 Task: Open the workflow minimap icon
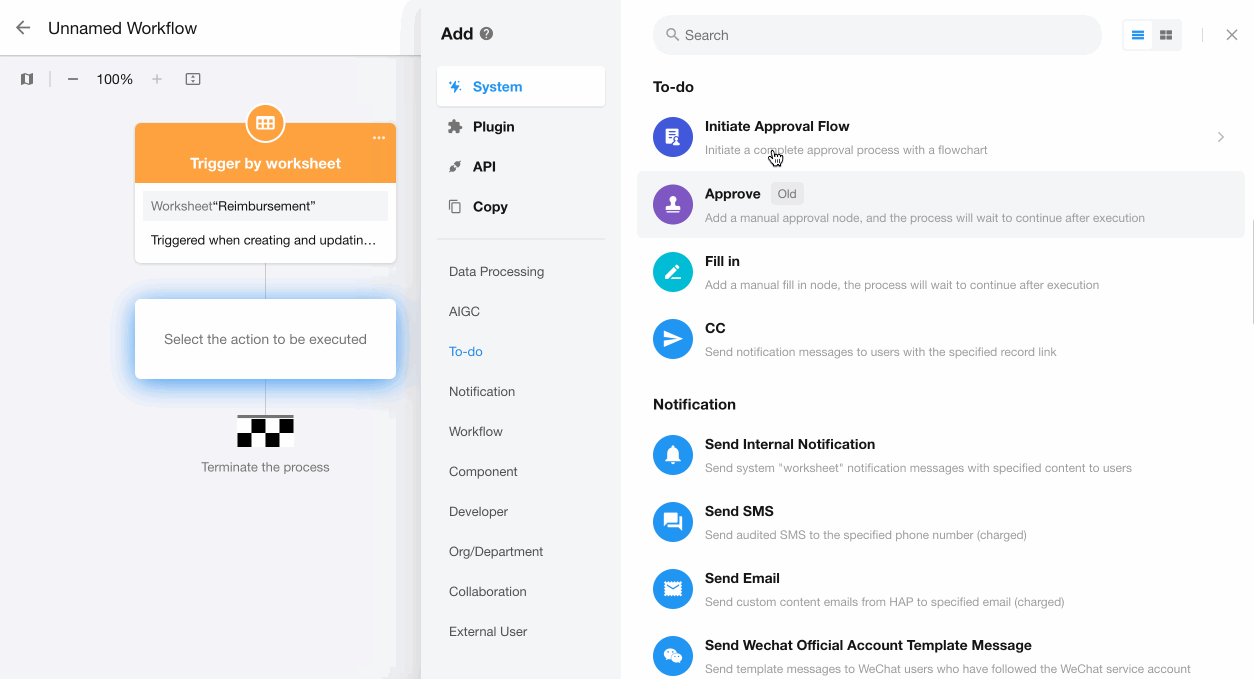tap(27, 79)
